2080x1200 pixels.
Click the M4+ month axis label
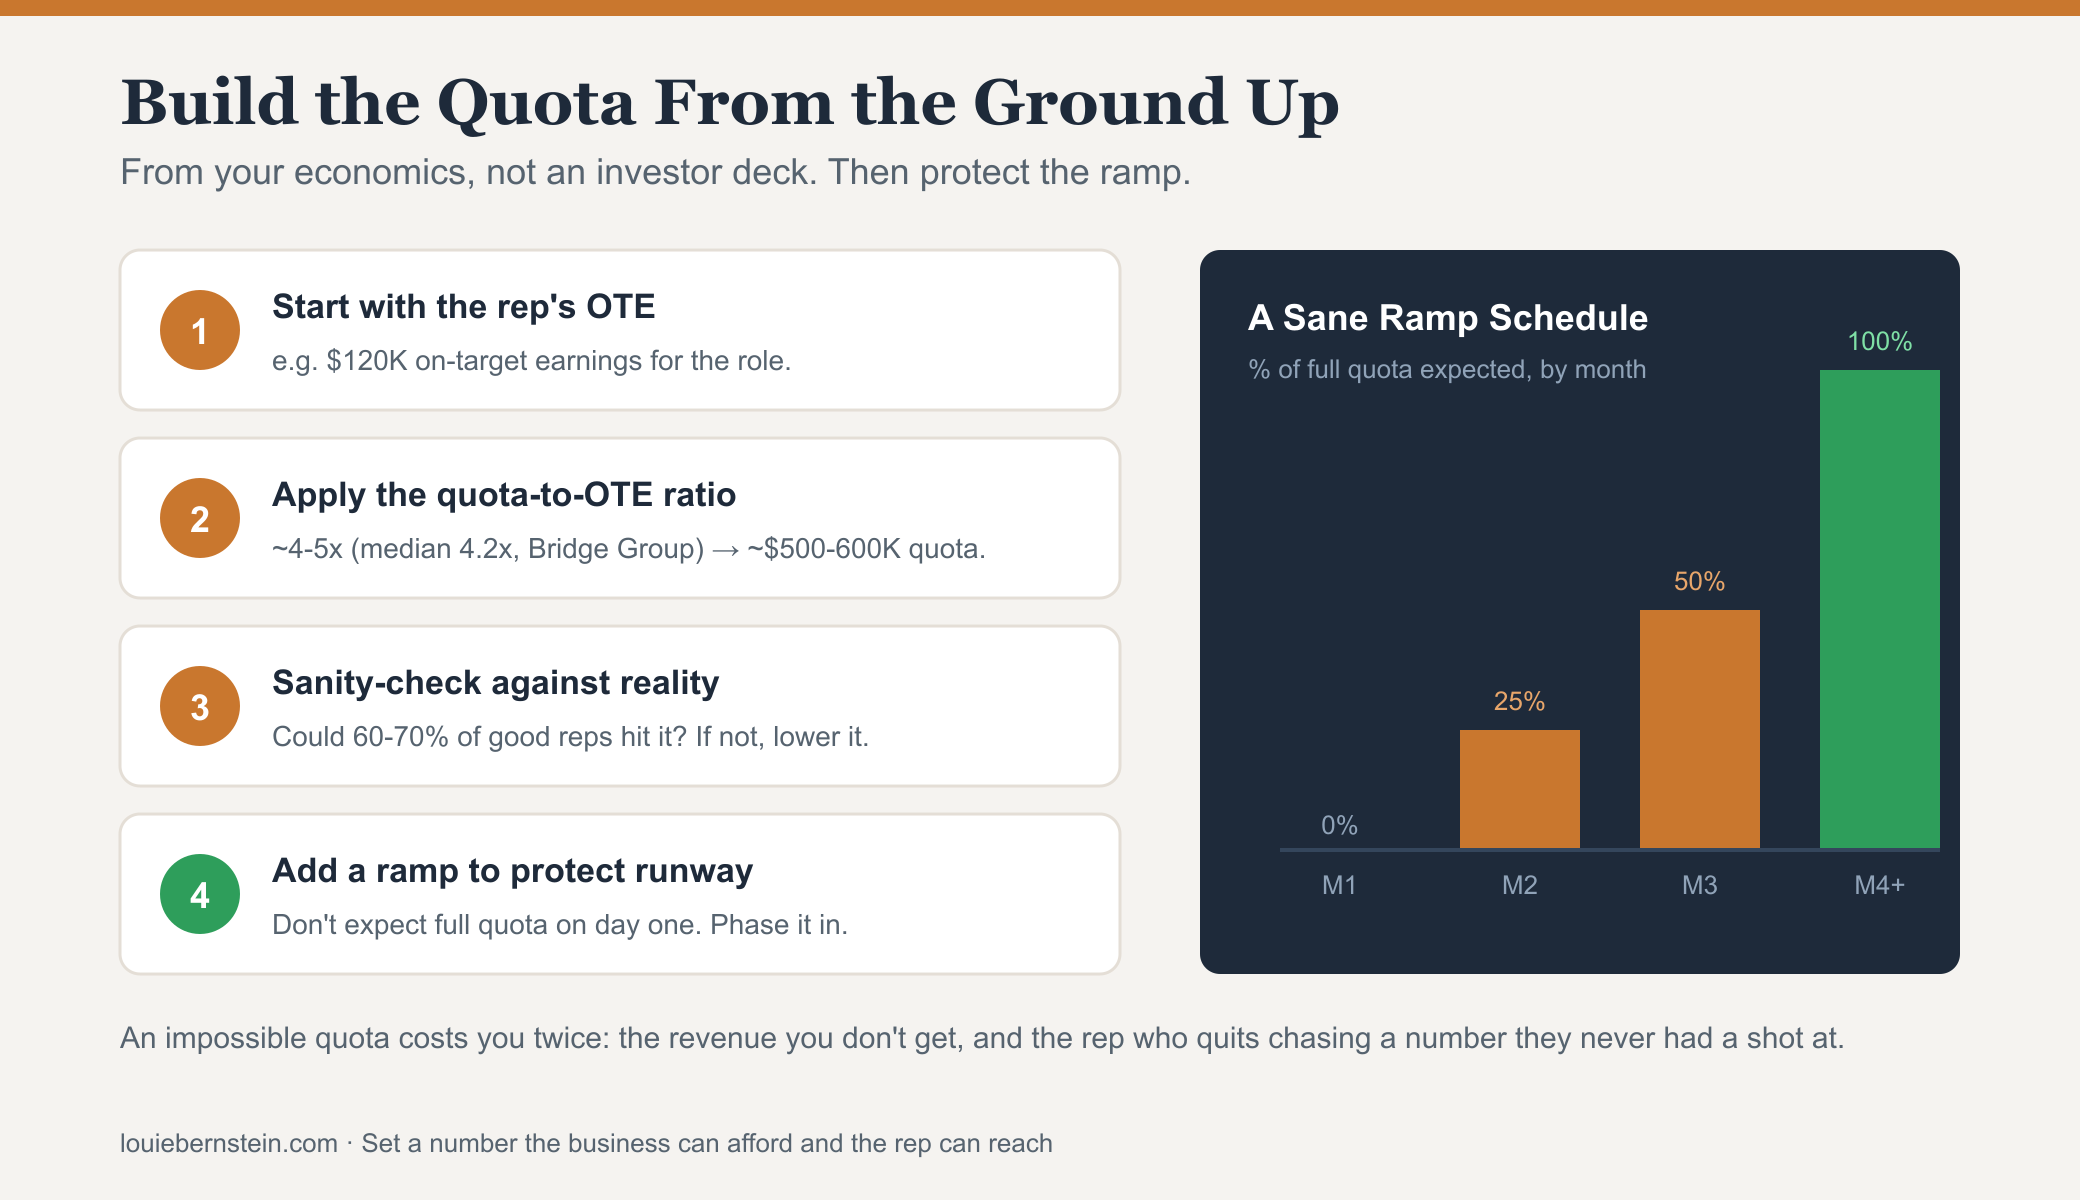click(x=1880, y=885)
